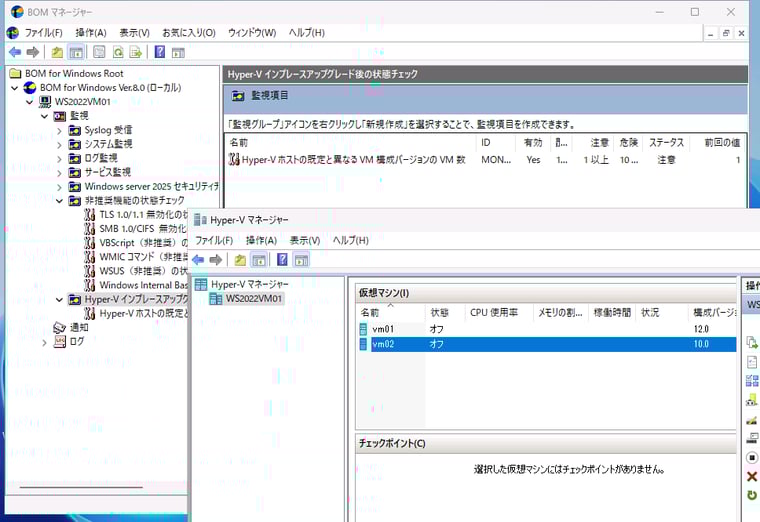The width and height of the screenshot is (760, 522).
Task: Click the properties icon in BOM toolbar
Action: click(x=99, y=52)
